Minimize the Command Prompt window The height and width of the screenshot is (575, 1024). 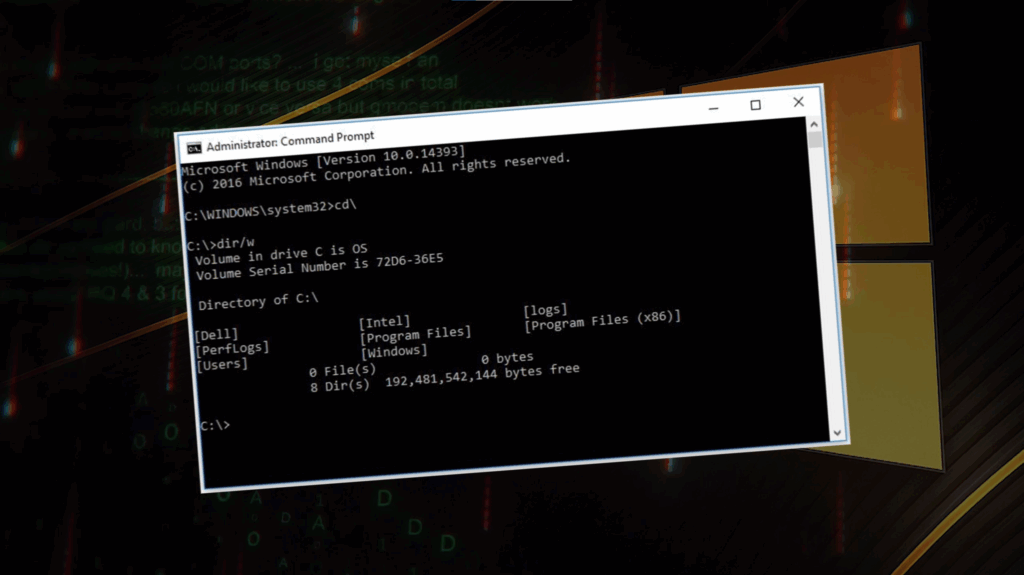[713, 108]
